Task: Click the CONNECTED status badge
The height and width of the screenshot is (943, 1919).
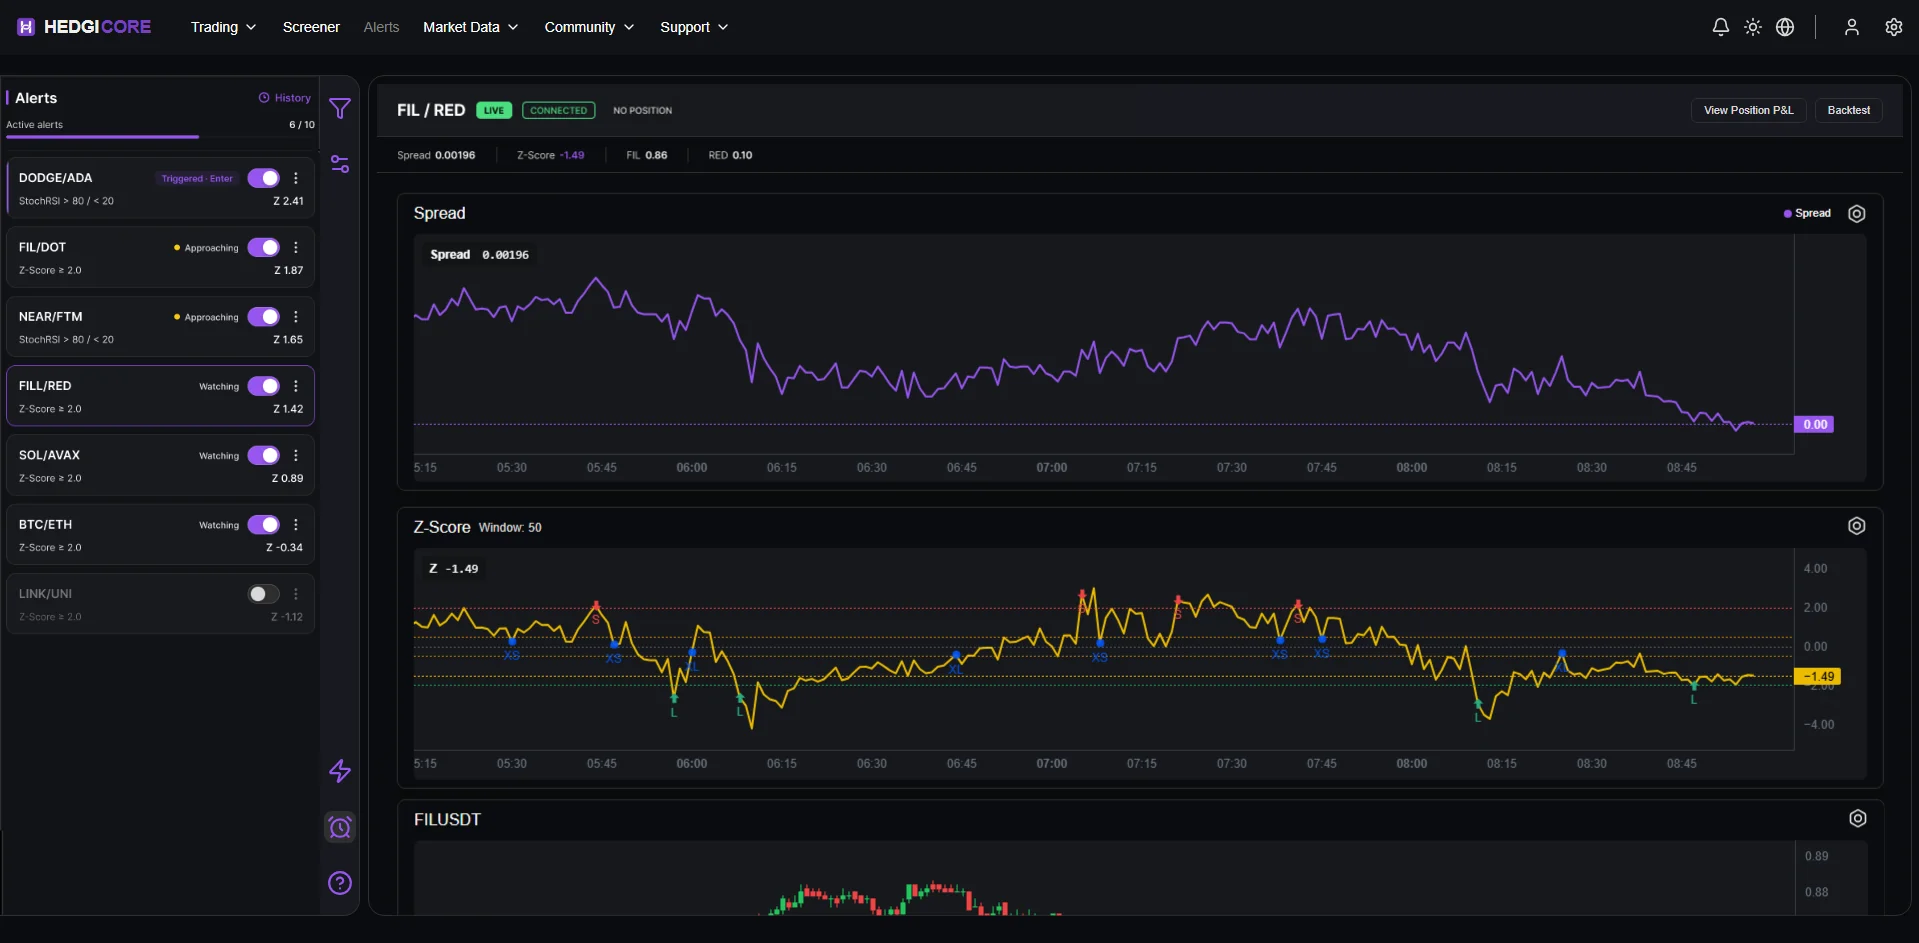Action: click(x=558, y=110)
